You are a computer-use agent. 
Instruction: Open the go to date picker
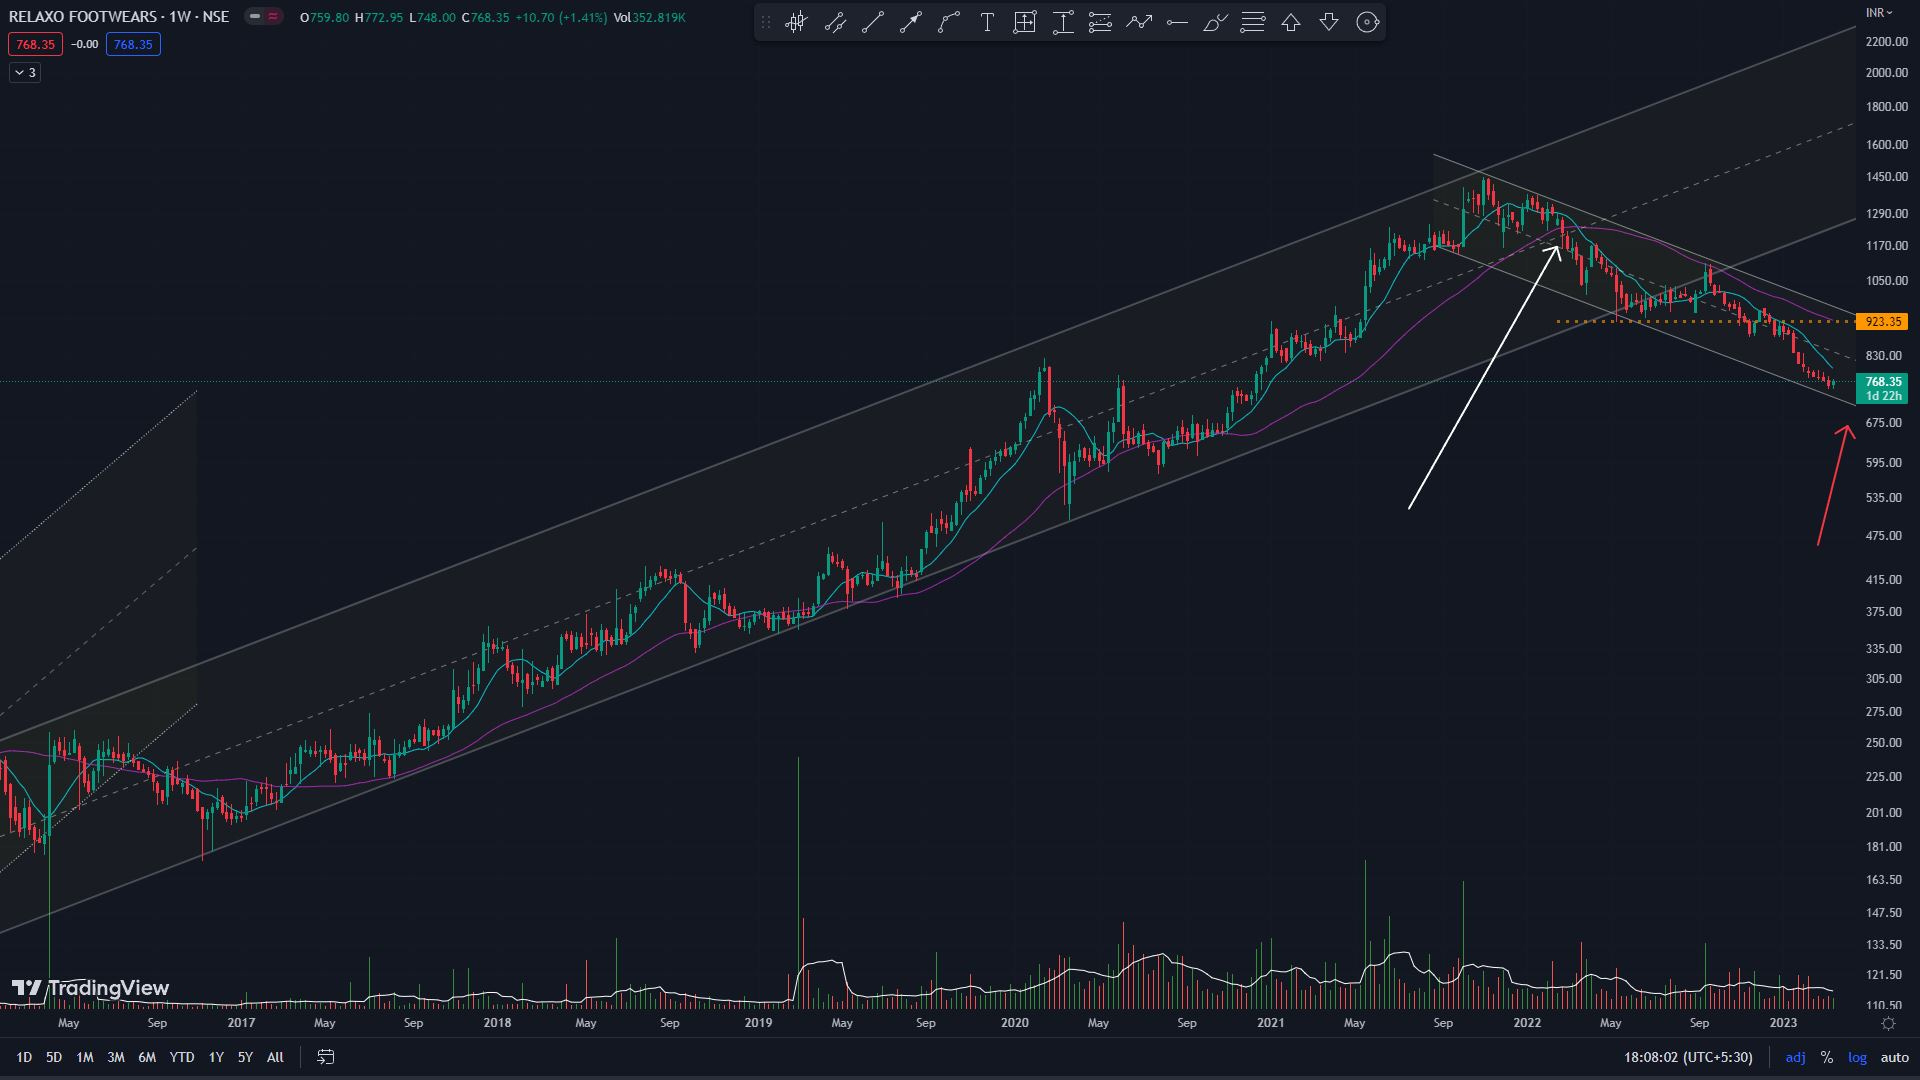325,1057
